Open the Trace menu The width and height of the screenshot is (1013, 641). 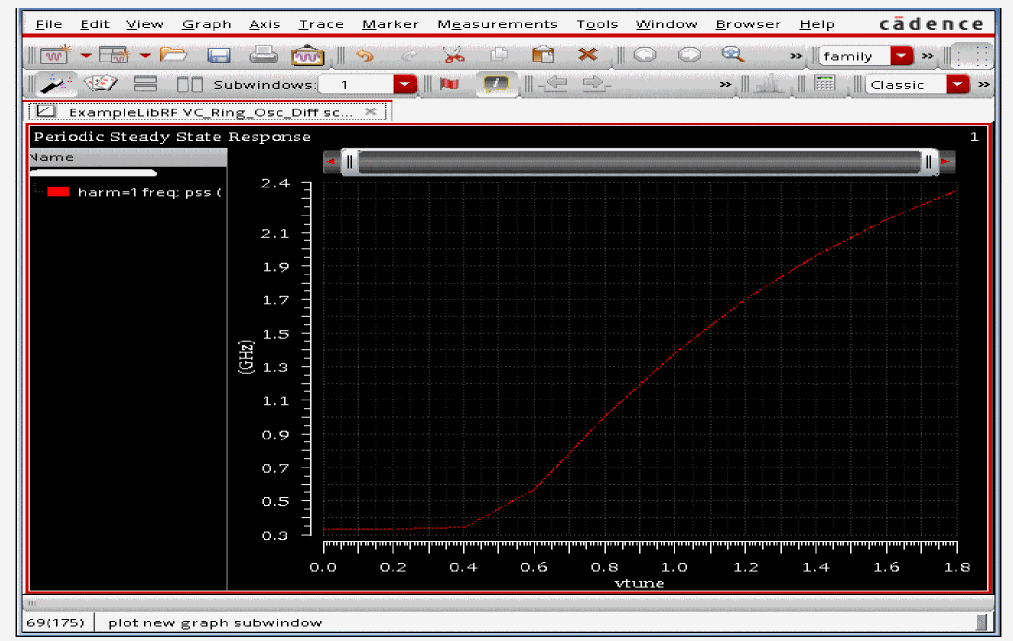click(321, 24)
